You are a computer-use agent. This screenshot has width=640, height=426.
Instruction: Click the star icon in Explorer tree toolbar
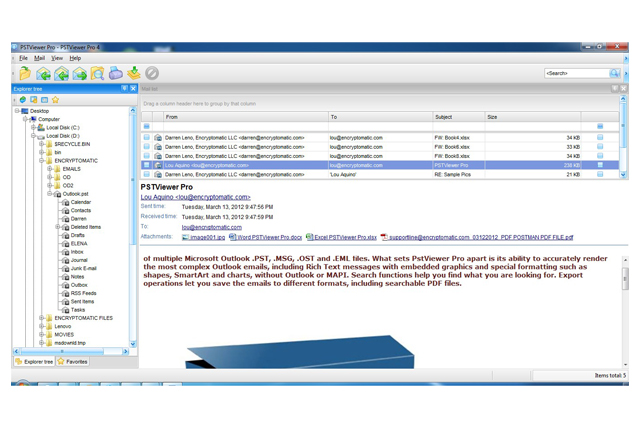[x=56, y=100]
